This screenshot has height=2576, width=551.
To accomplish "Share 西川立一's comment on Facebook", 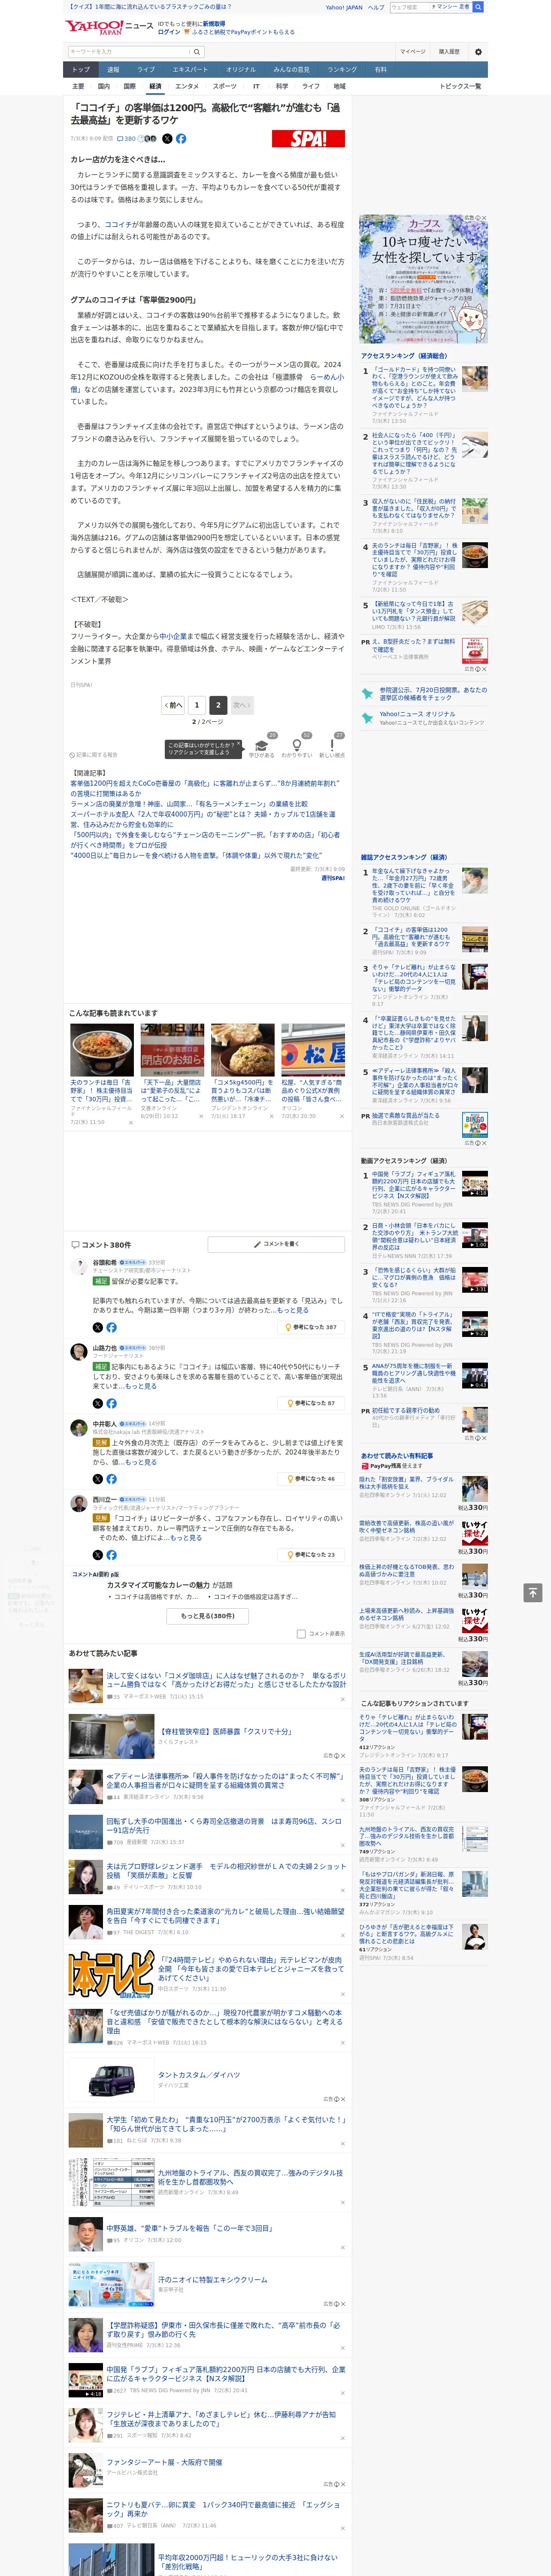I will [111, 1554].
